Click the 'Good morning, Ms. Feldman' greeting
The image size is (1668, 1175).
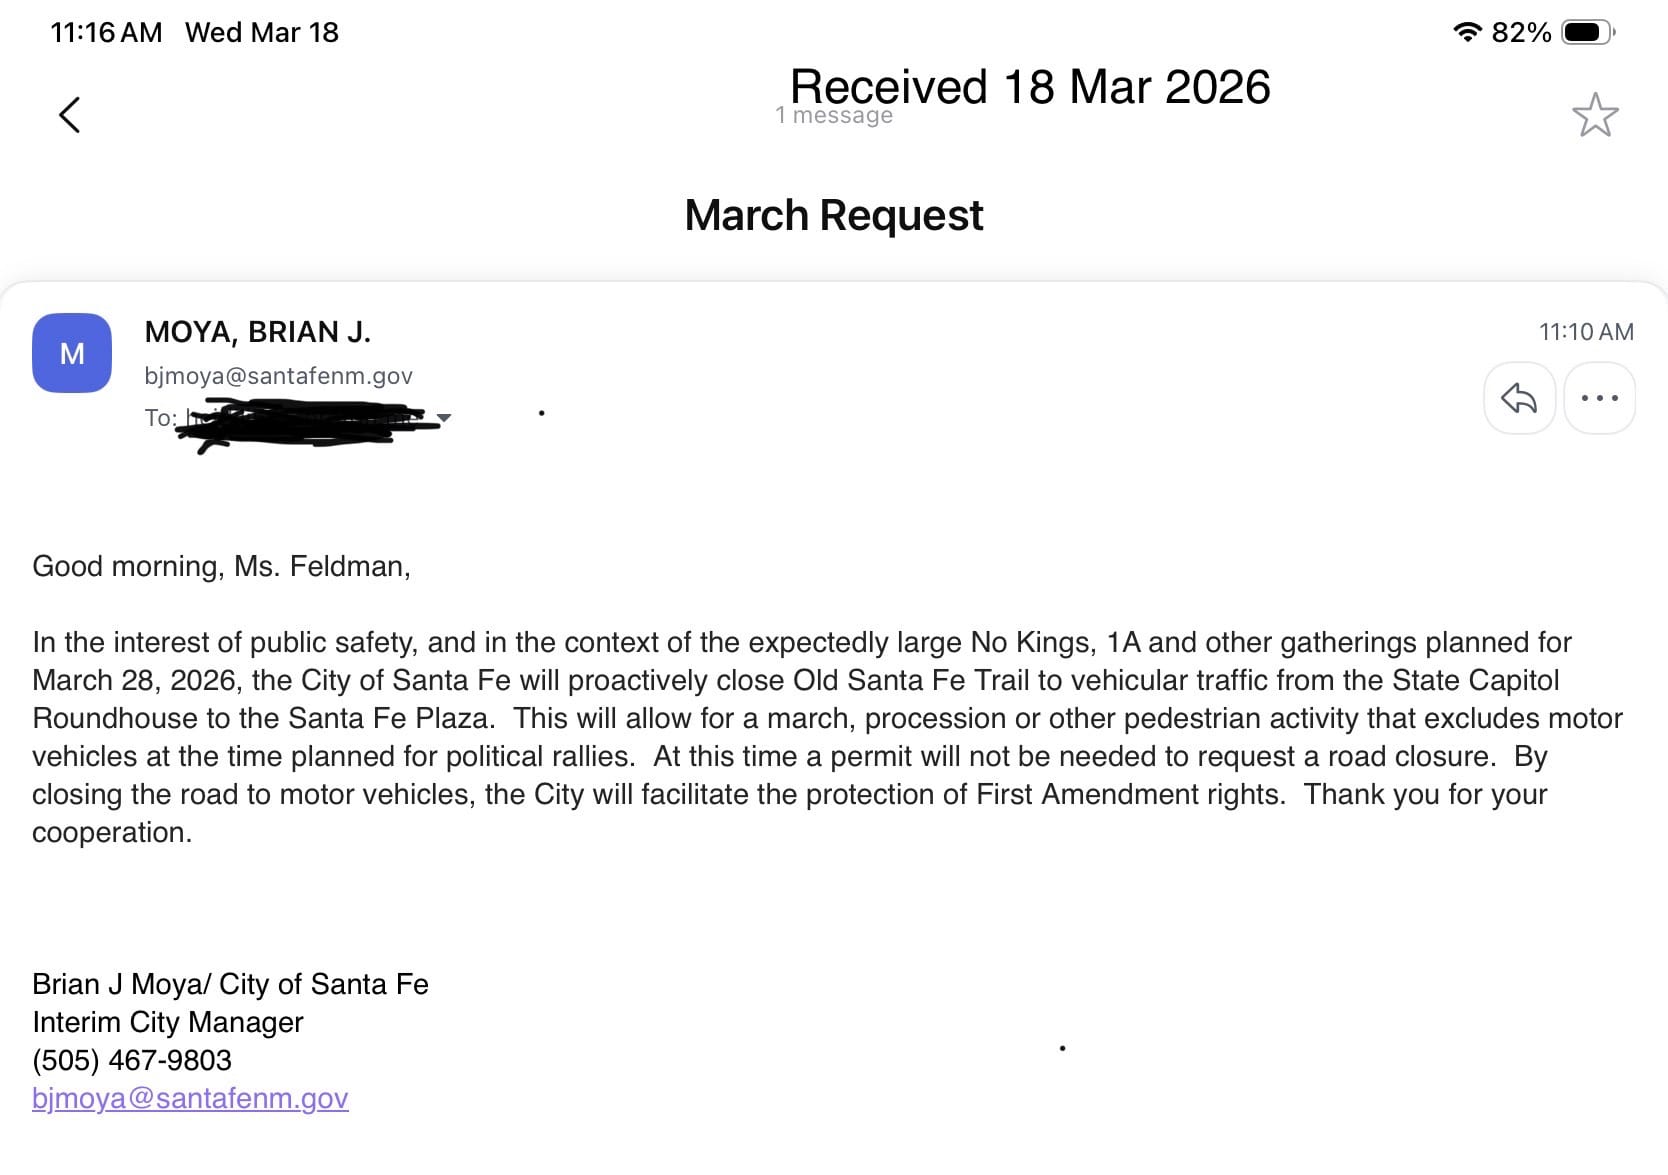221,566
